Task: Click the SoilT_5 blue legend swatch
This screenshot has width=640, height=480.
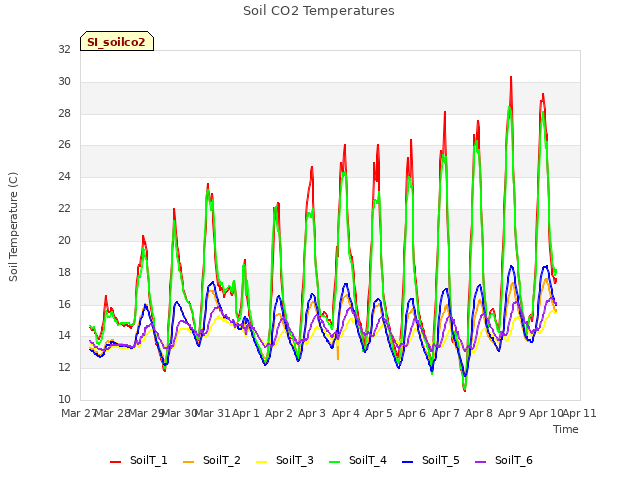Action: (x=408, y=462)
